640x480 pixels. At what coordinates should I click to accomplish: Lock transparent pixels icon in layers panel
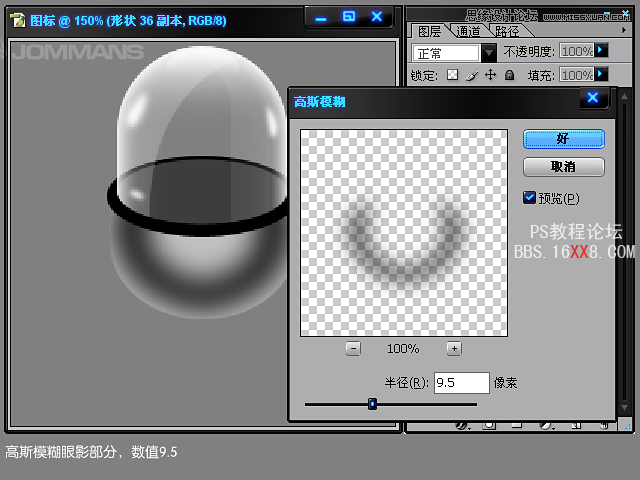point(452,75)
